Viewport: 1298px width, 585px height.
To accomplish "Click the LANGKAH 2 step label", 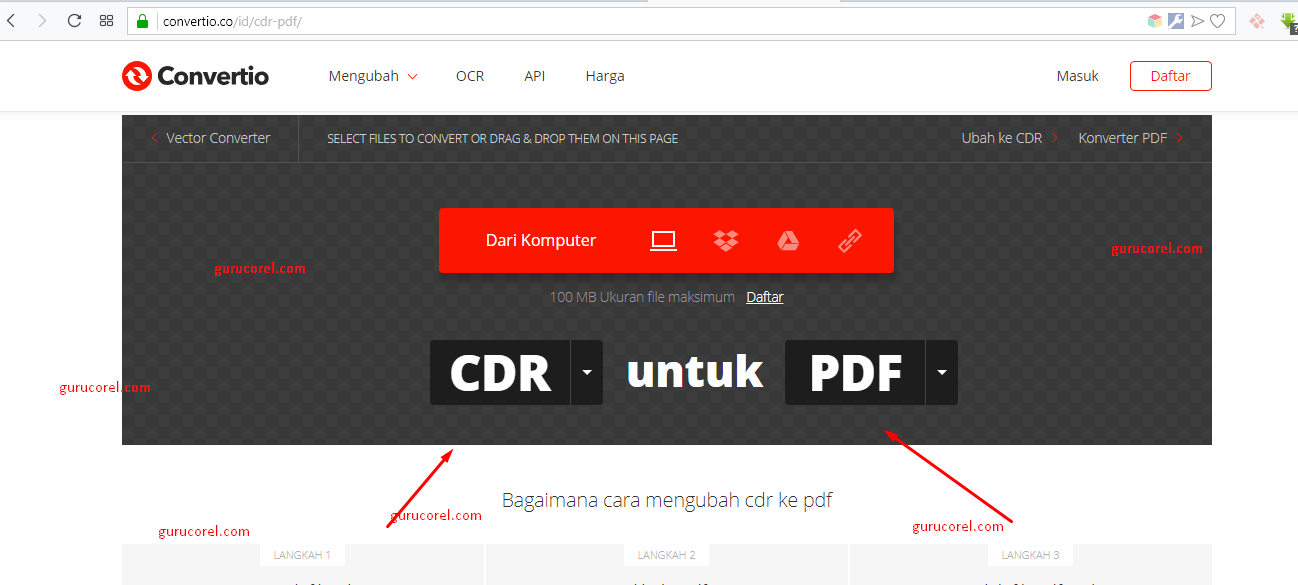I will point(666,555).
